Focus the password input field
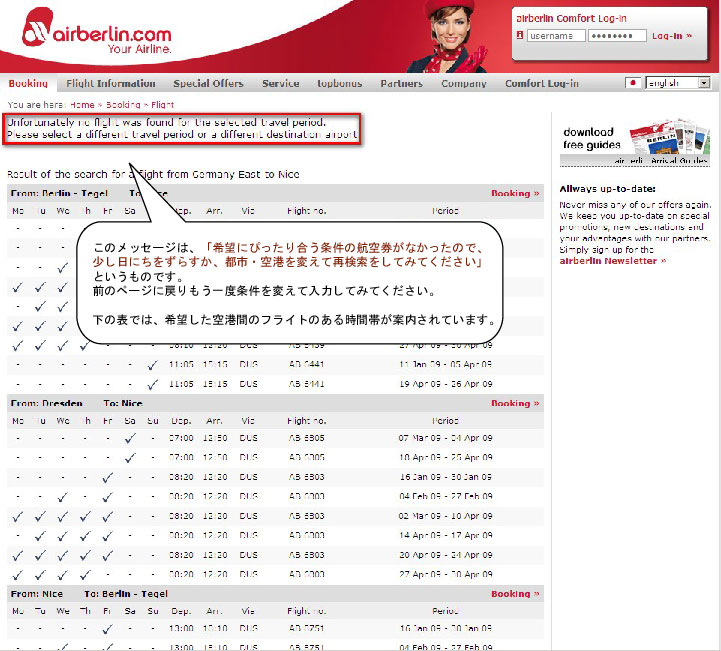This screenshot has height=651, width=721. (x=618, y=36)
